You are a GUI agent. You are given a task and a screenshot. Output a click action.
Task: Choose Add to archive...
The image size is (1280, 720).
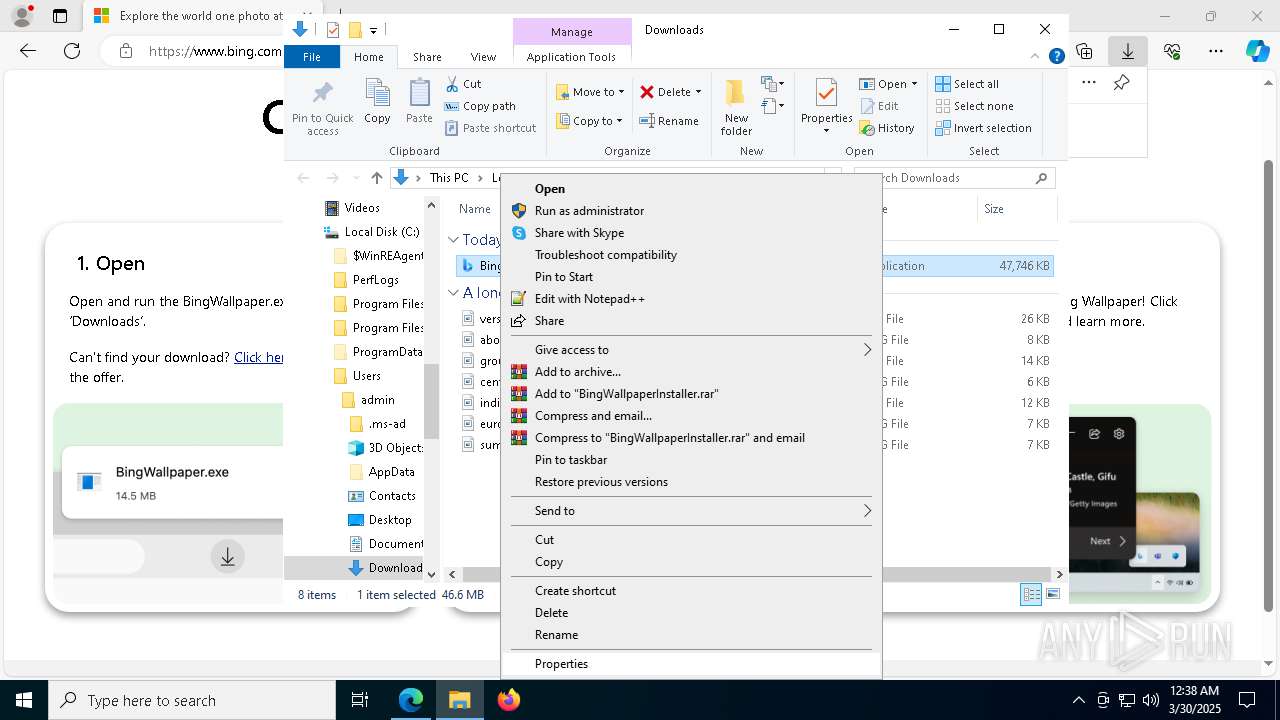coord(691,372)
